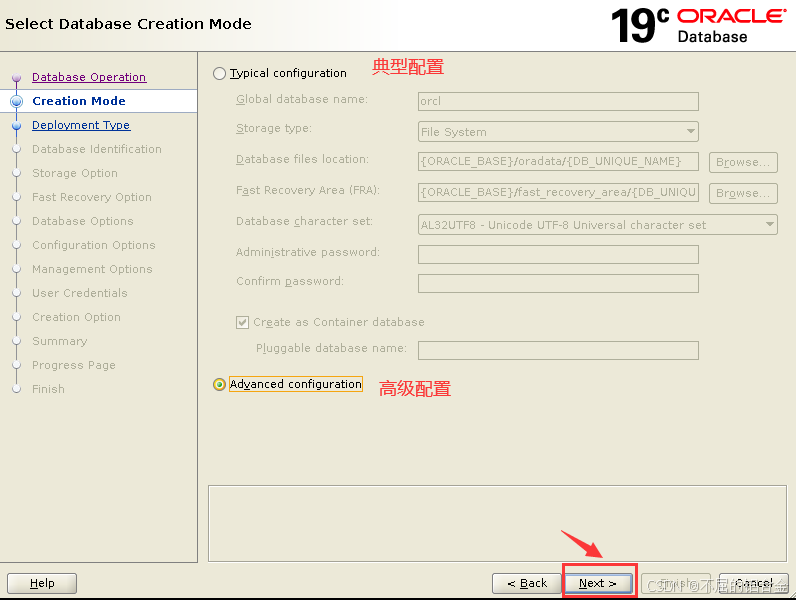Click the Pluggable database name field
This screenshot has height=600, width=796.
(x=558, y=350)
